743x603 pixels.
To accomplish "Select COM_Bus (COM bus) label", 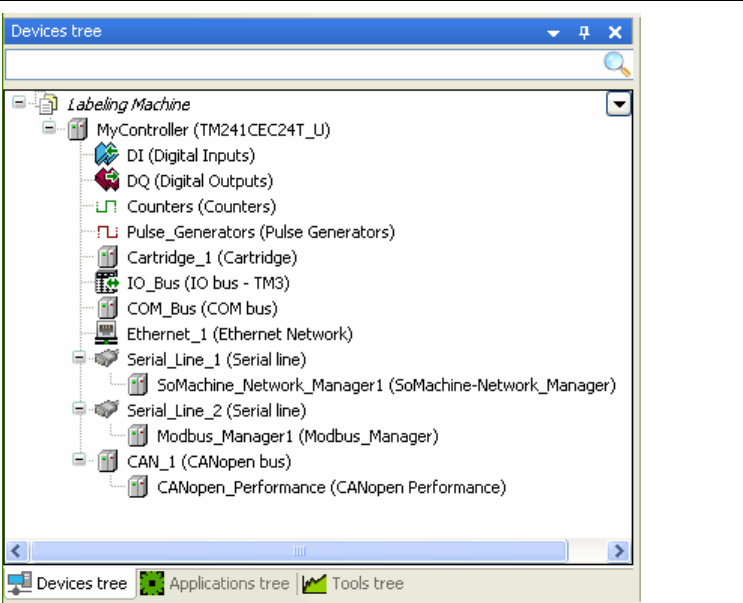I will (x=202, y=309).
